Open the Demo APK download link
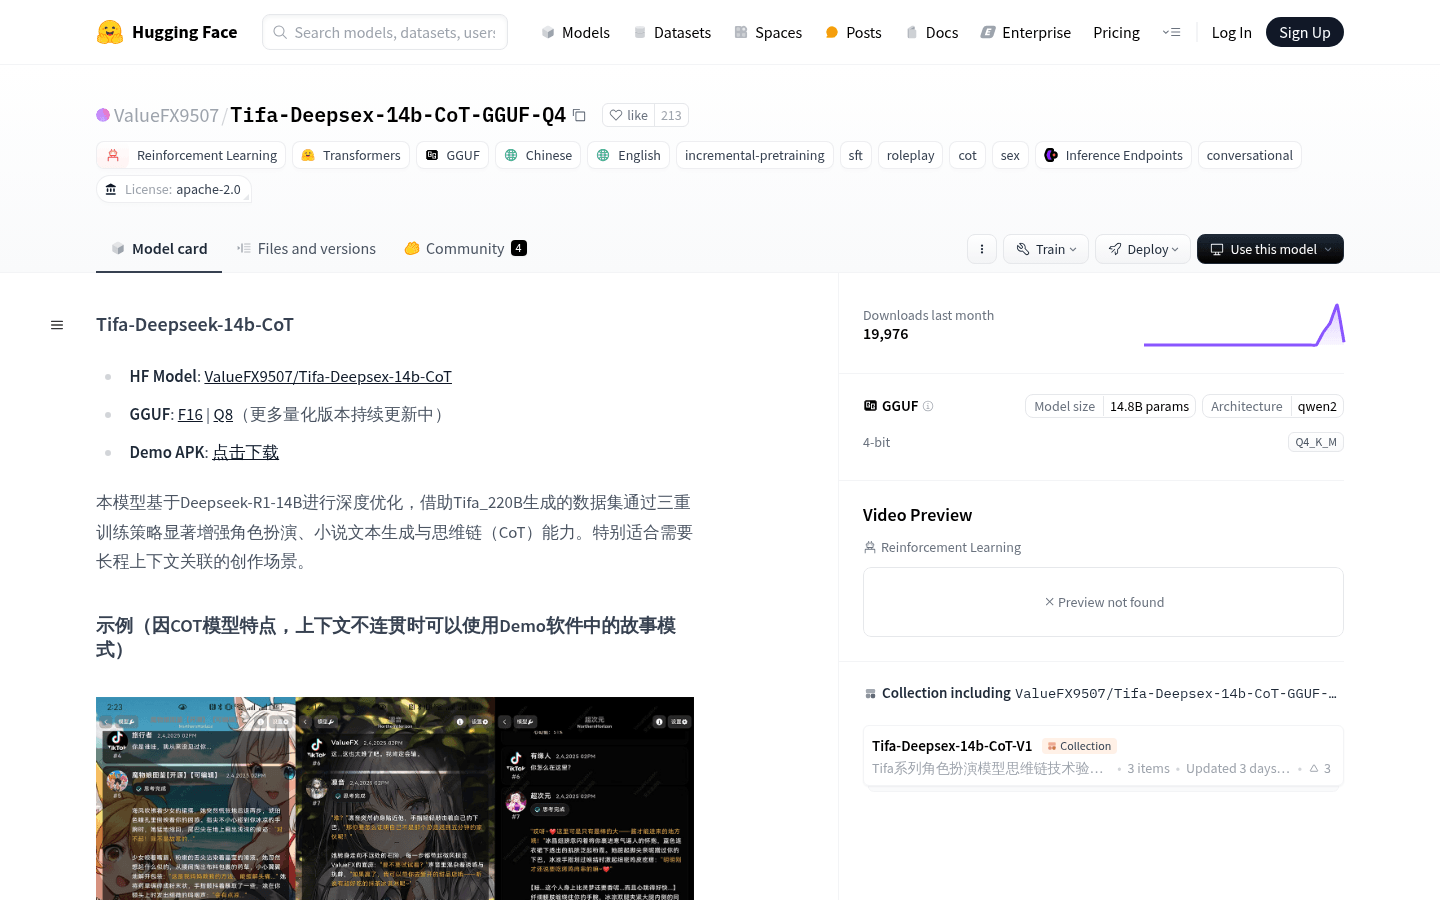 point(245,452)
